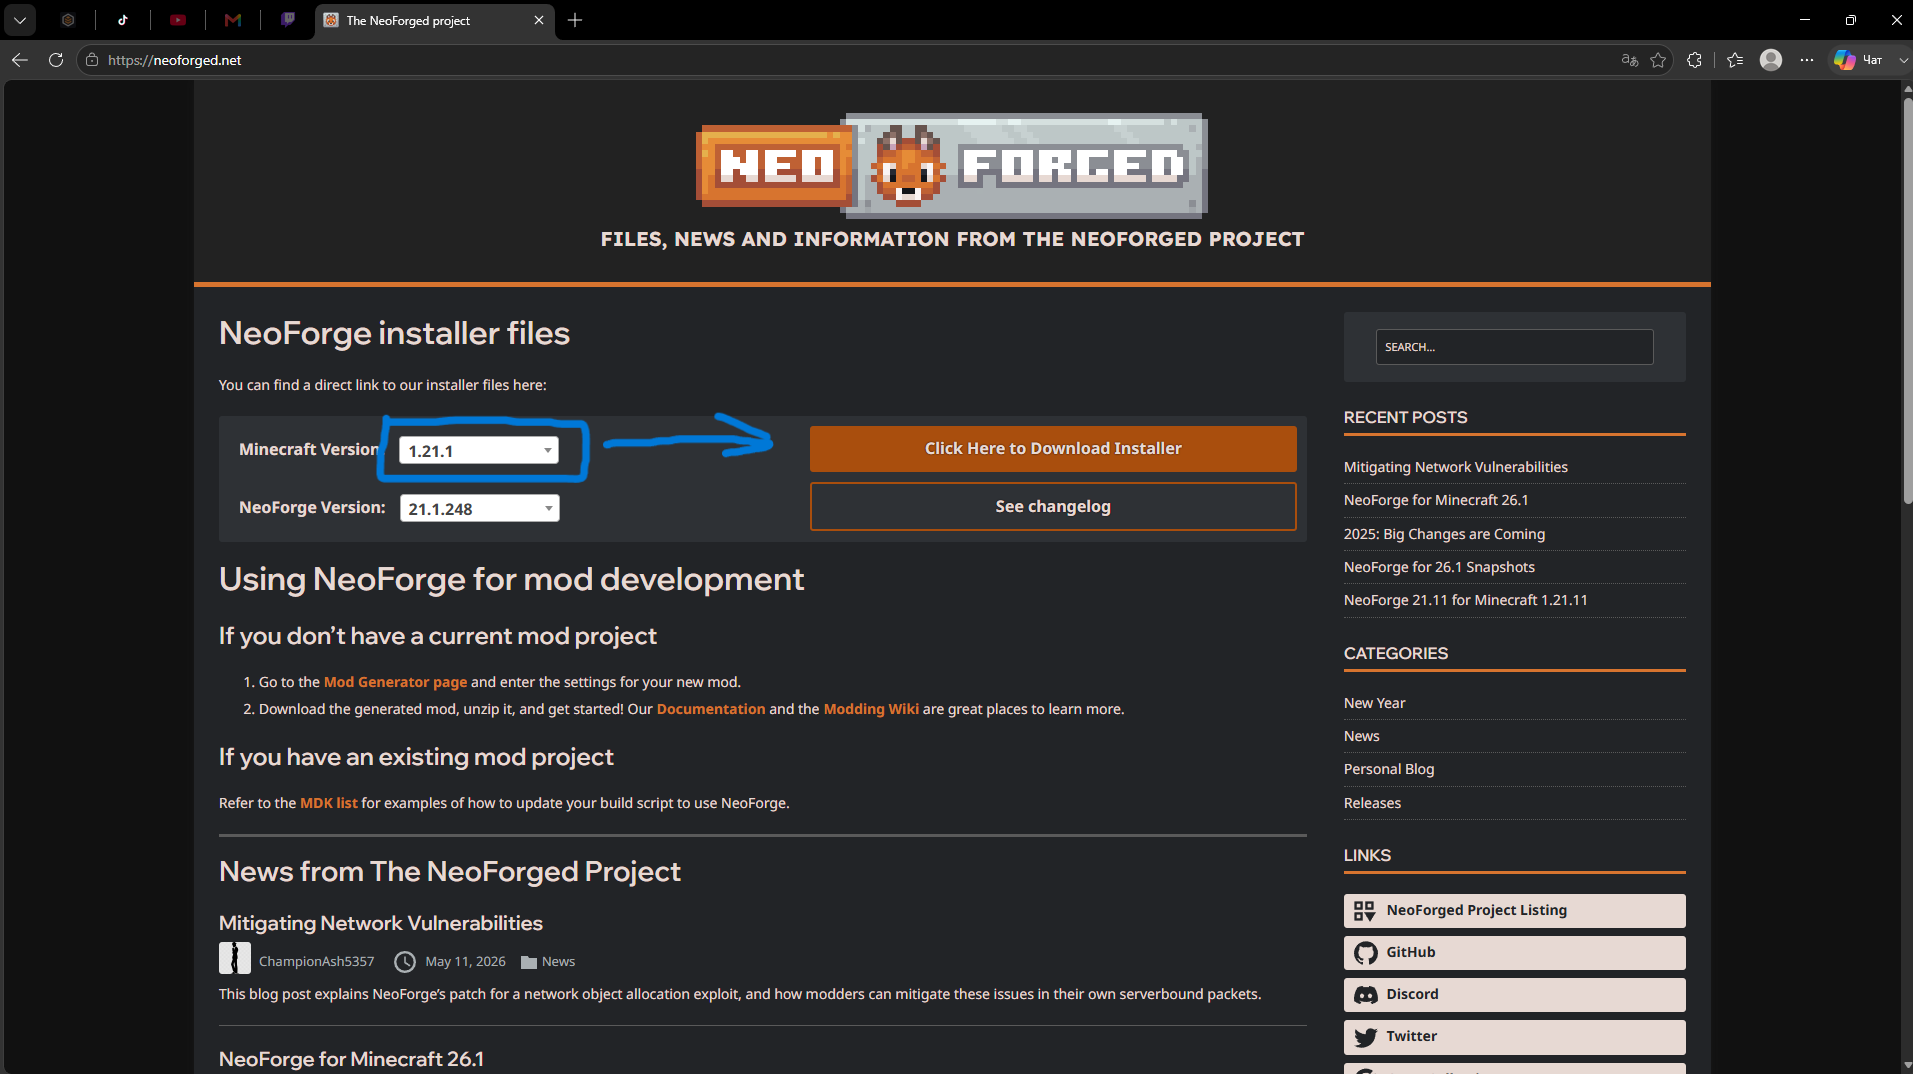Open the Minecraft Version 1.21.1 dropdown
Image resolution: width=1913 pixels, height=1074 pixels.
(x=479, y=450)
